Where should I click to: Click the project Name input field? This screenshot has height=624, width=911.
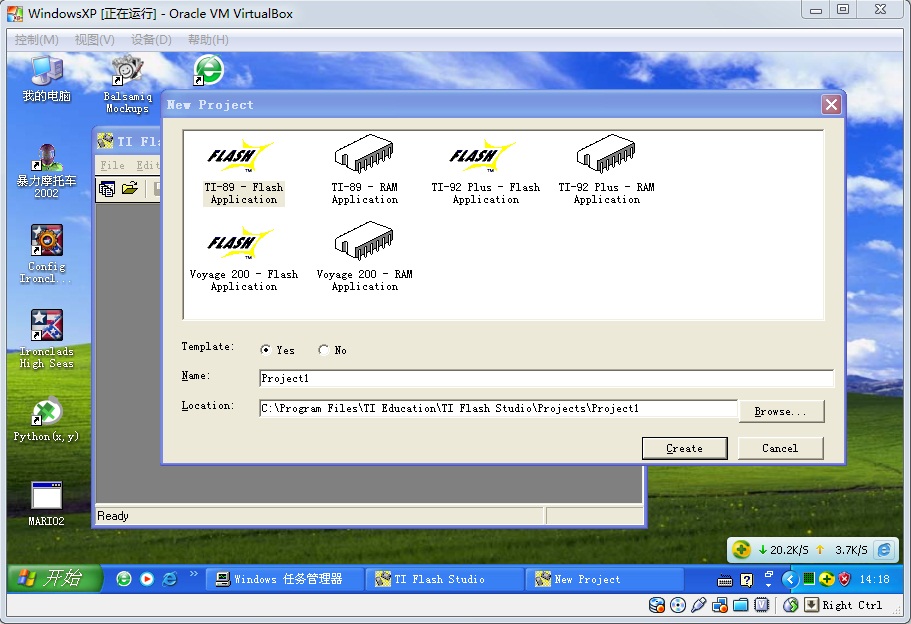click(x=546, y=378)
